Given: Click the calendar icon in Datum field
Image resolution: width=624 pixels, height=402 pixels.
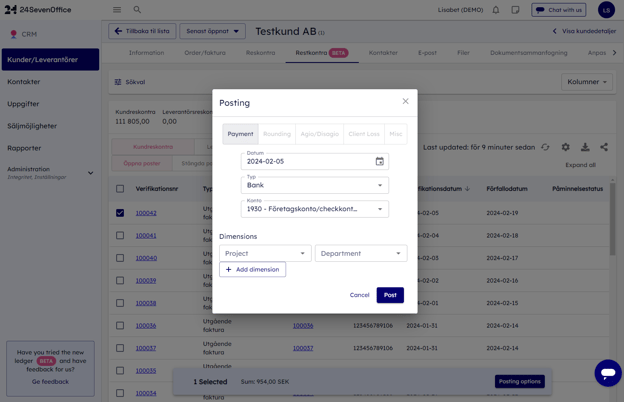Looking at the screenshot, I should [x=379, y=161].
